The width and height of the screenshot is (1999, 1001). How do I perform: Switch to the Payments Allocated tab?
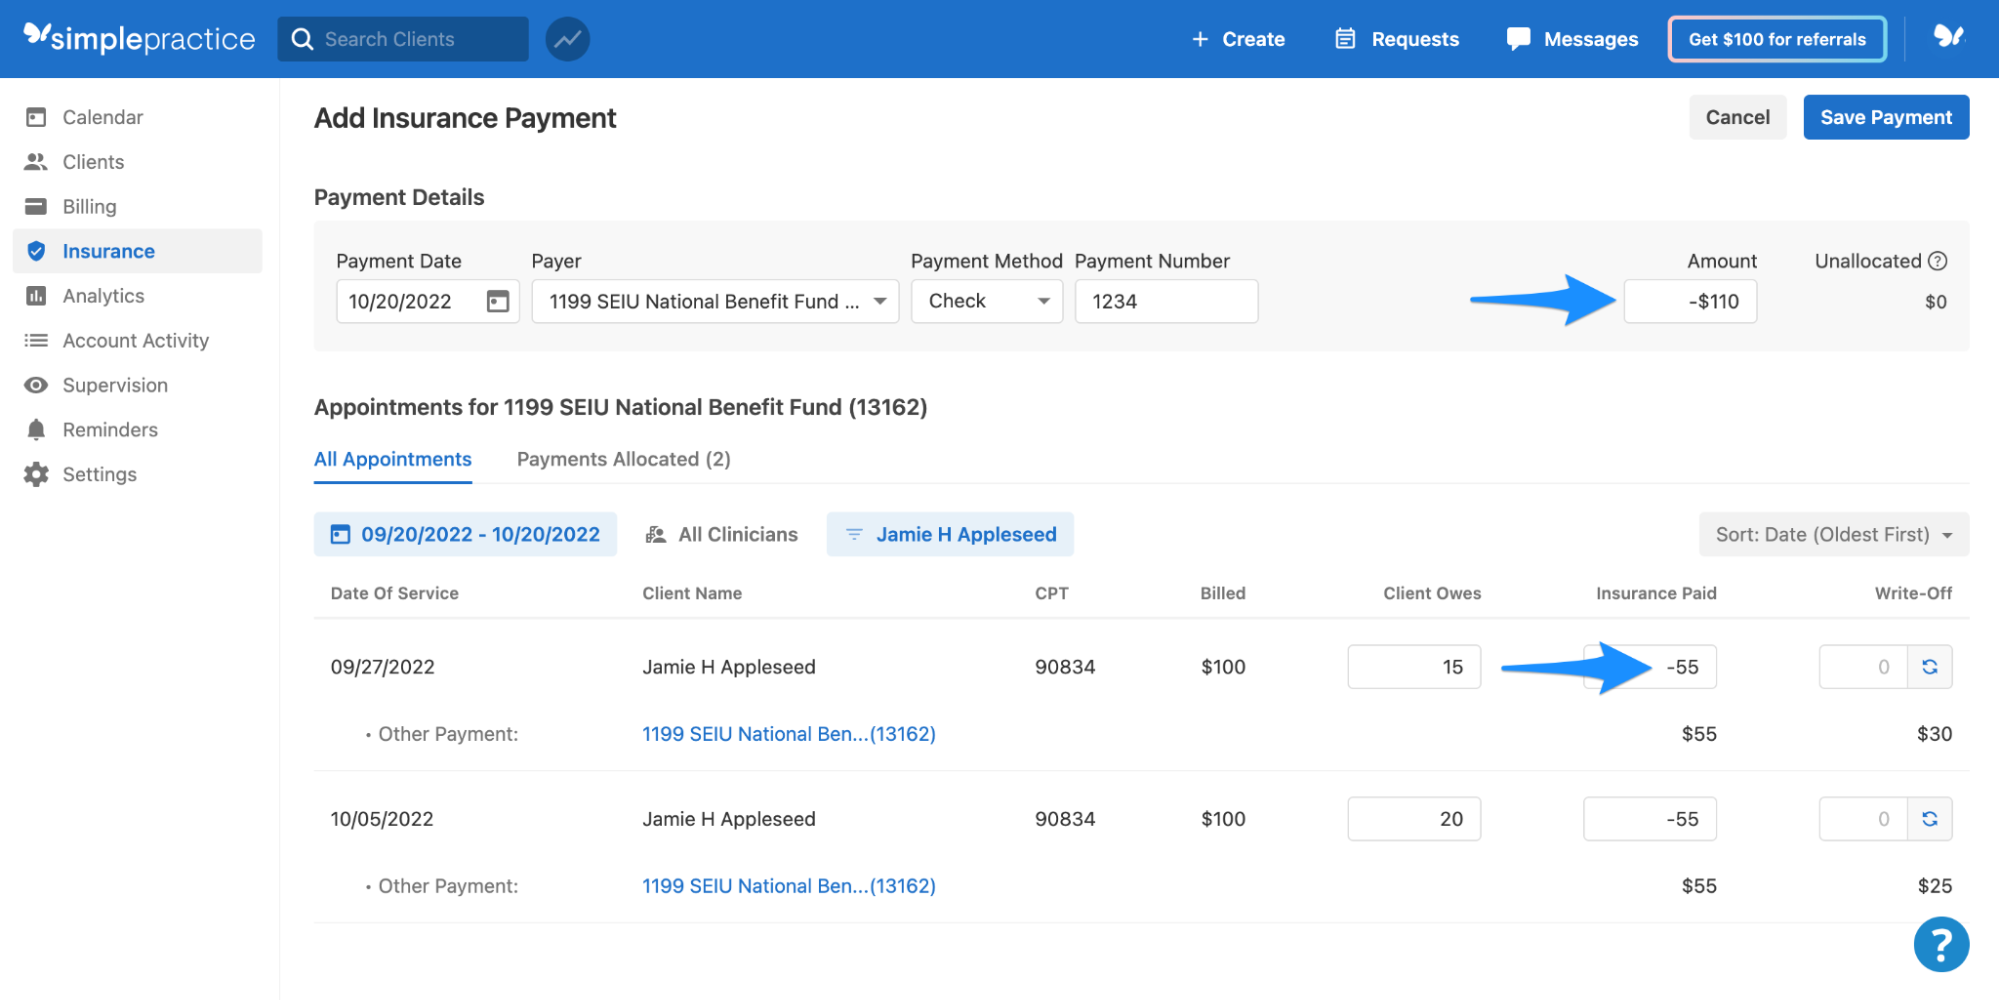tap(623, 459)
